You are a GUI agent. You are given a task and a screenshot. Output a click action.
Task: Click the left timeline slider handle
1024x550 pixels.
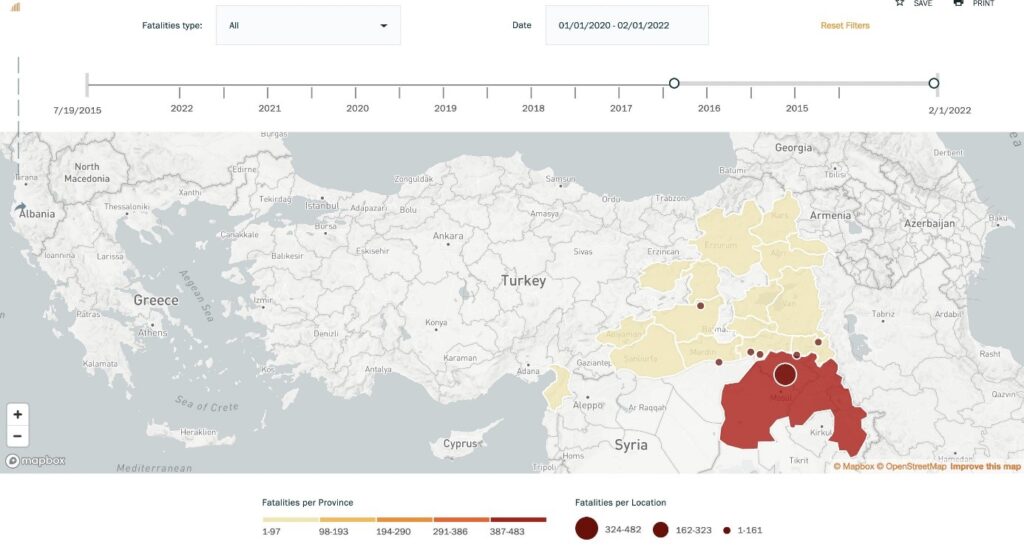coord(674,83)
